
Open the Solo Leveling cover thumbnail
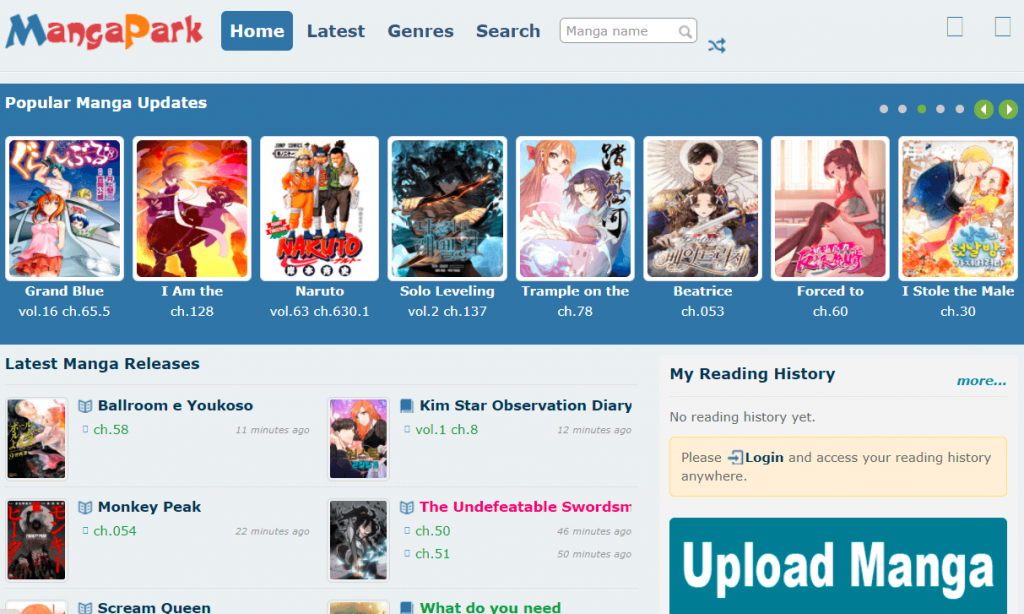click(447, 208)
